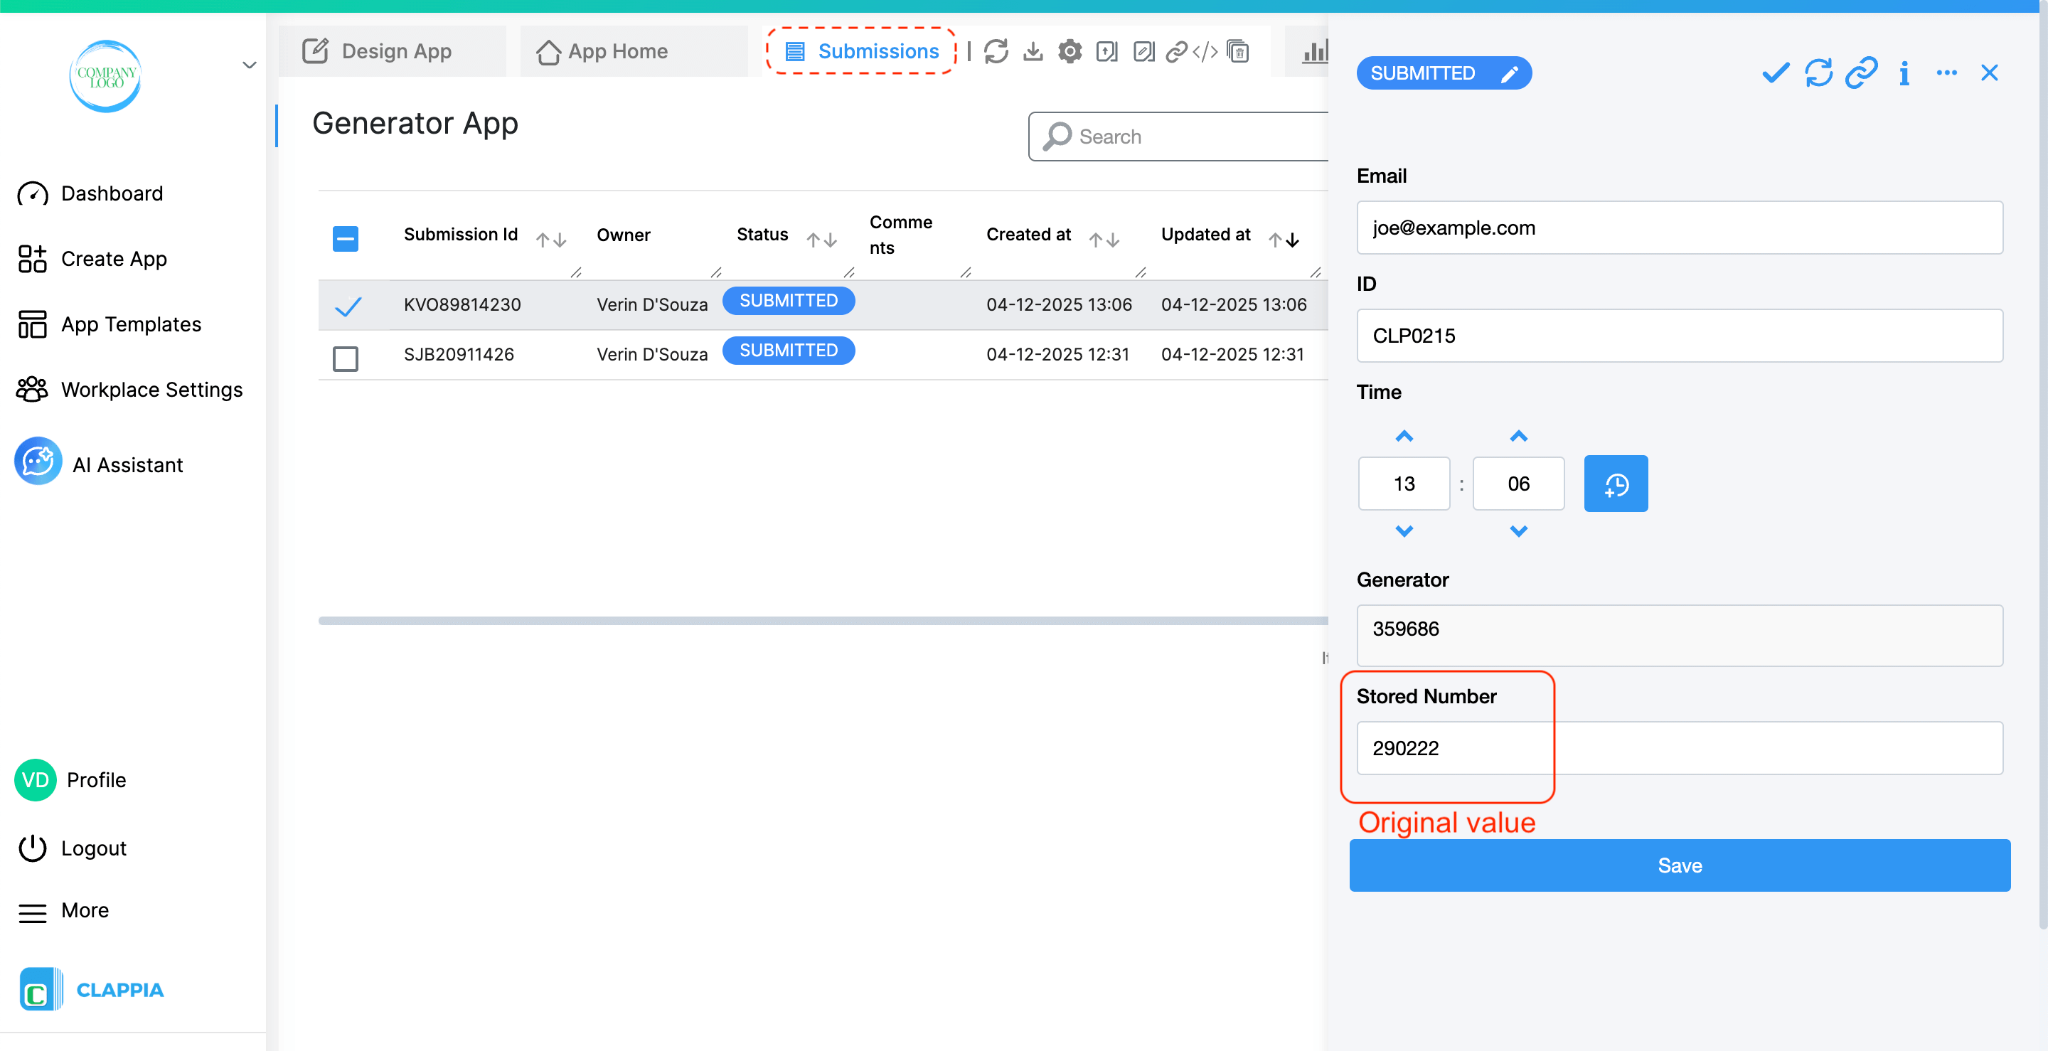Open the embed code icon
The width and height of the screenshot is (2048, 1051).
(x=1205, y=51)
